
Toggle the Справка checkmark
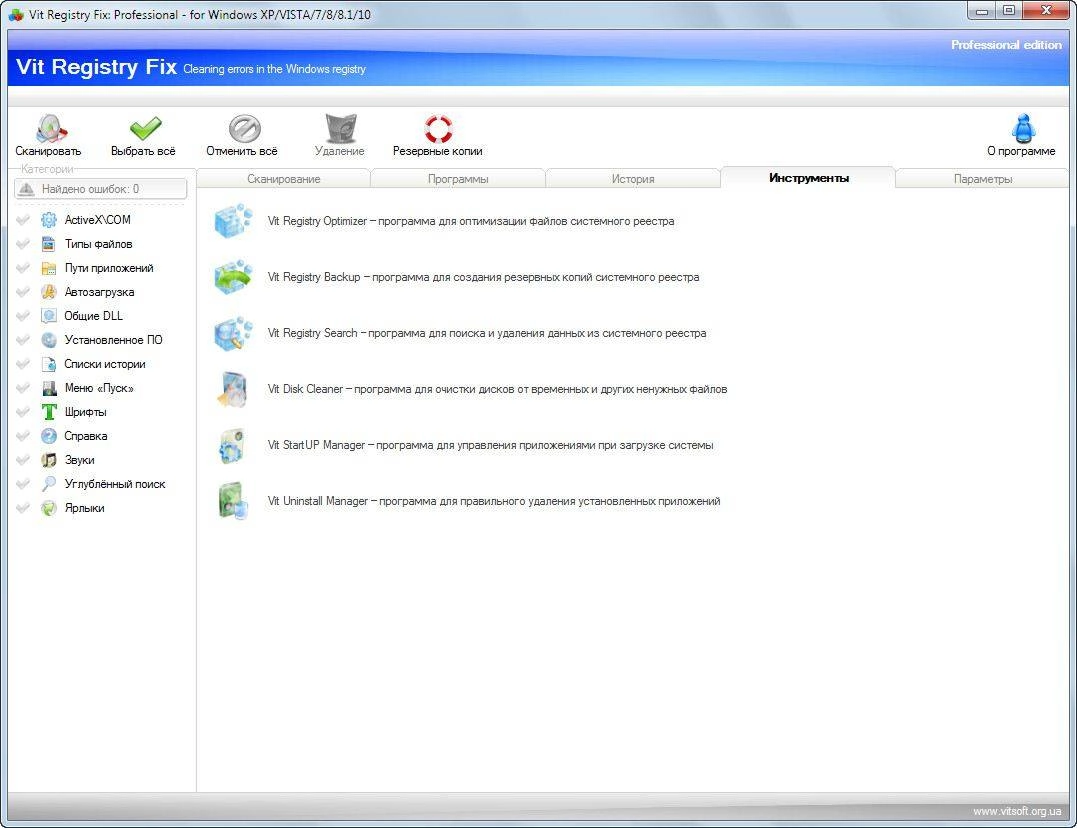coord(23,436)
